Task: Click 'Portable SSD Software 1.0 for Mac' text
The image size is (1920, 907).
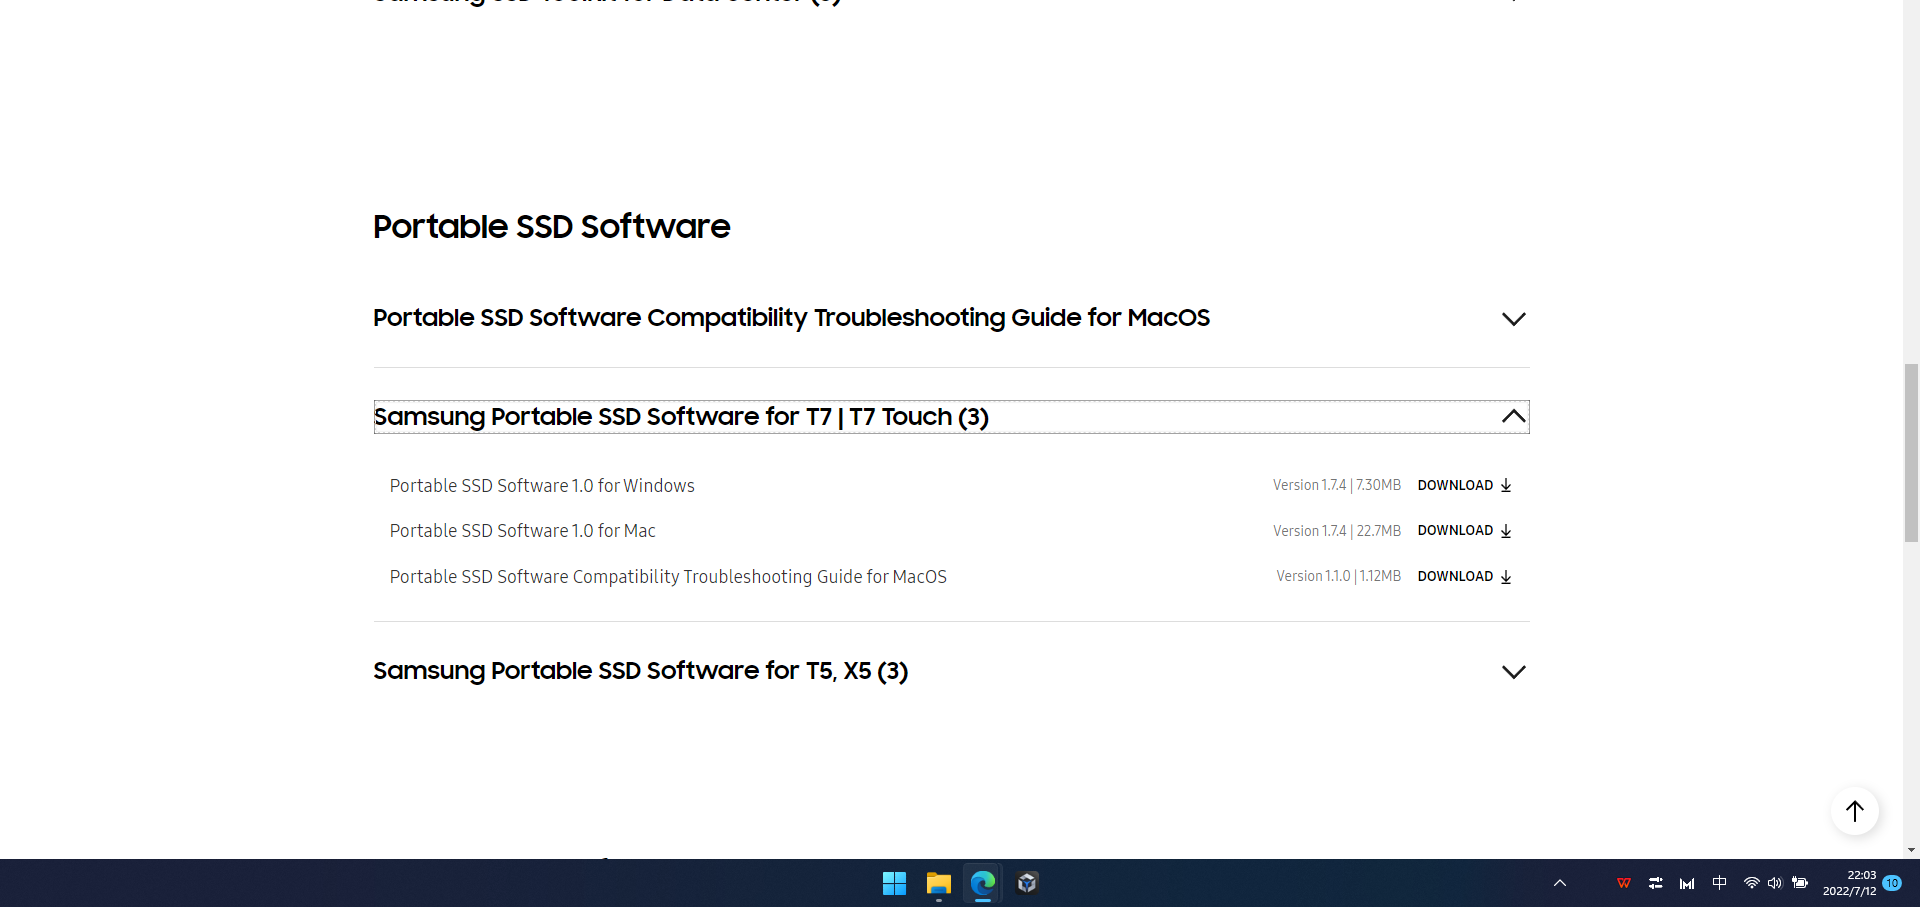Action: 523,531
